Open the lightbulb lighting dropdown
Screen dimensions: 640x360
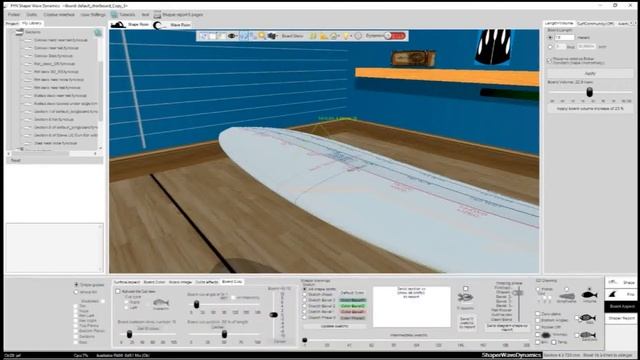pos(347,36)
